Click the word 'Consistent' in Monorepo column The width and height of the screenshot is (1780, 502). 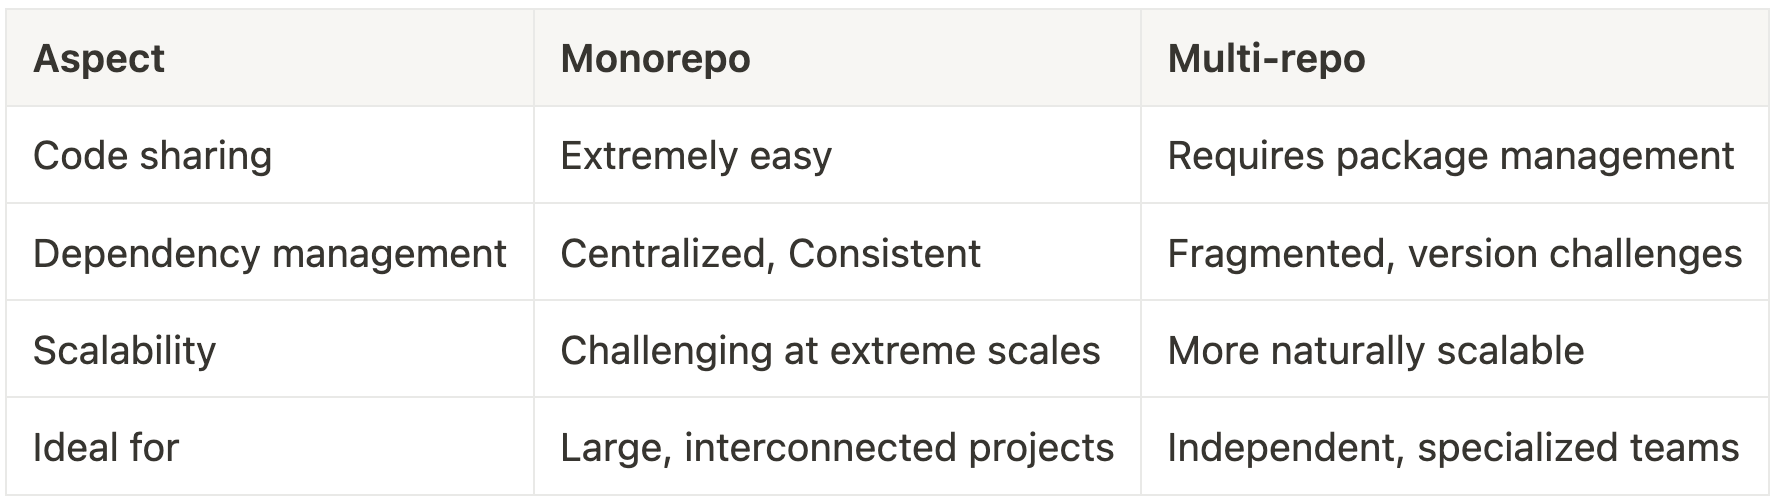(884, 253)
